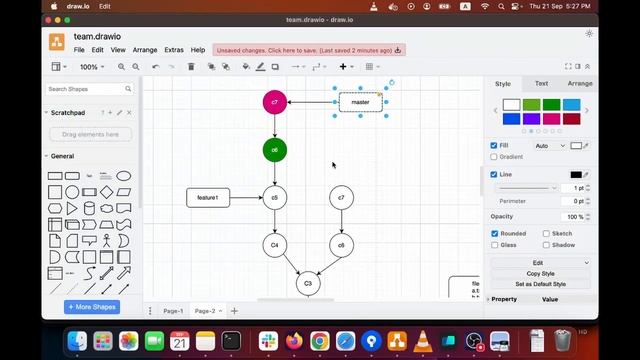Screen dimensions: 640x360
Task: Toggle the Line checkbox
Action: pyautogui.click(x=493, y=174)
